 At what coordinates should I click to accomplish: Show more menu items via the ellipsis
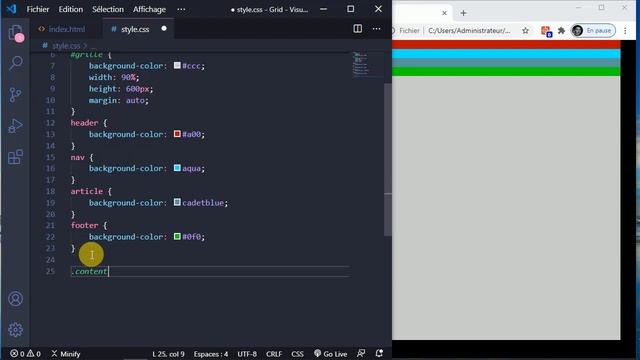[181, 9]
